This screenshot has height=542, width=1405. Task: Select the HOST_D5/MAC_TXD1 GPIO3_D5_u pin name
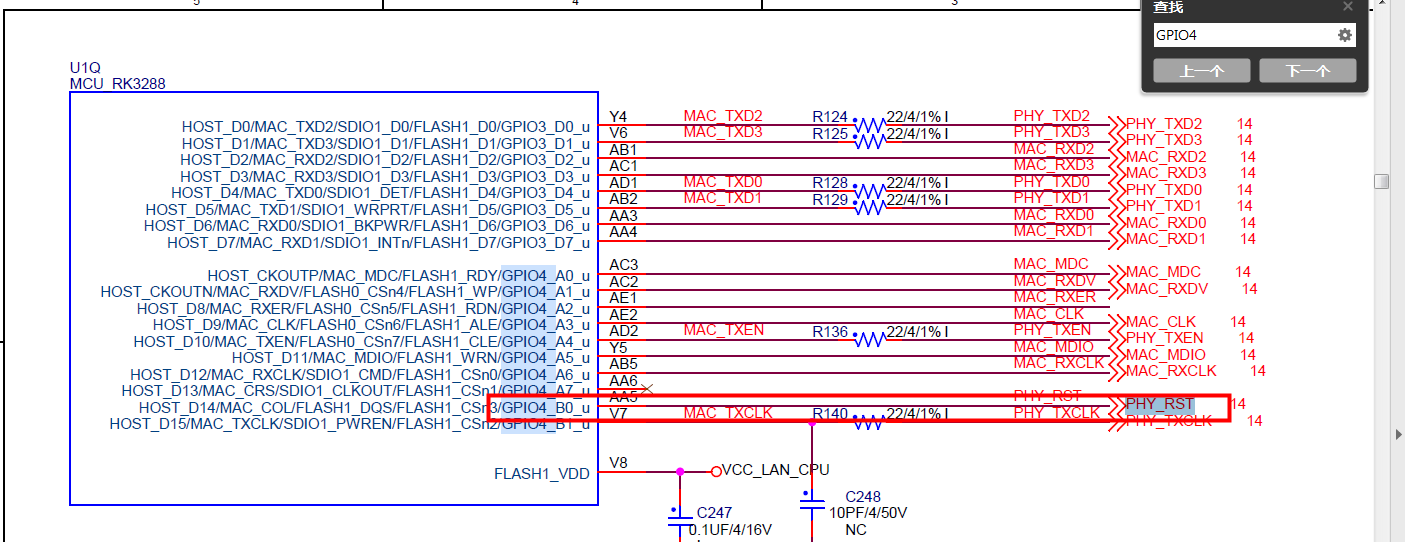(368, 210)
